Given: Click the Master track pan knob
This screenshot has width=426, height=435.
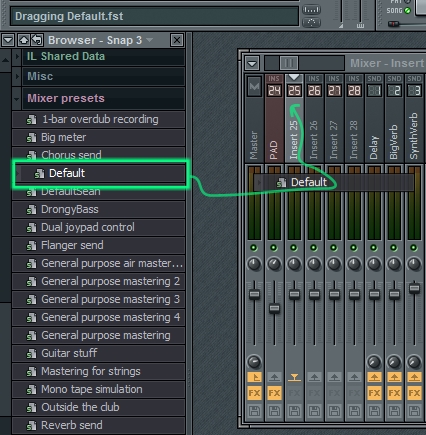Looking at the screenshot, I should coord(254,264).
